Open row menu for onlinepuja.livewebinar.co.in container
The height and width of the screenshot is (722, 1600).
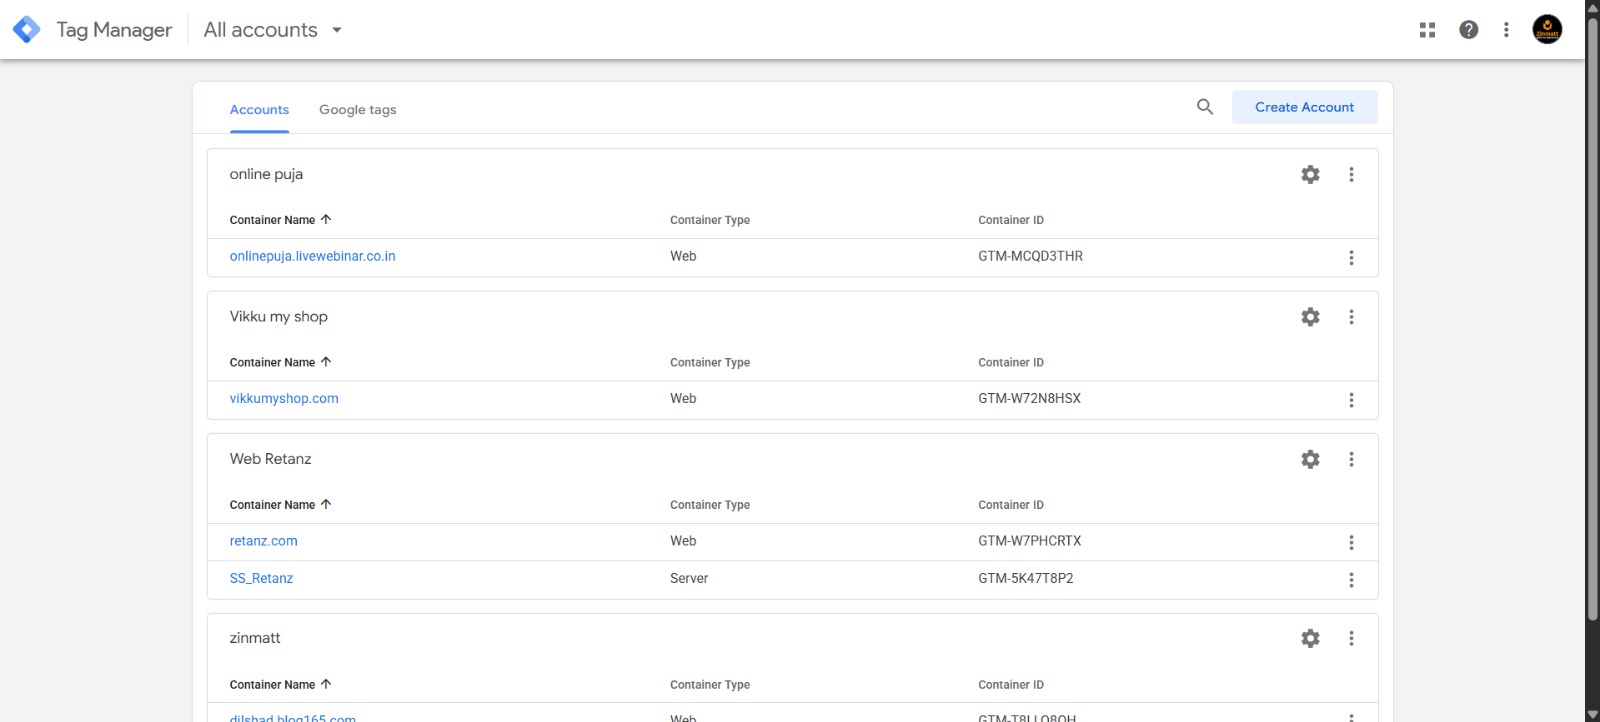(1351, 258)
